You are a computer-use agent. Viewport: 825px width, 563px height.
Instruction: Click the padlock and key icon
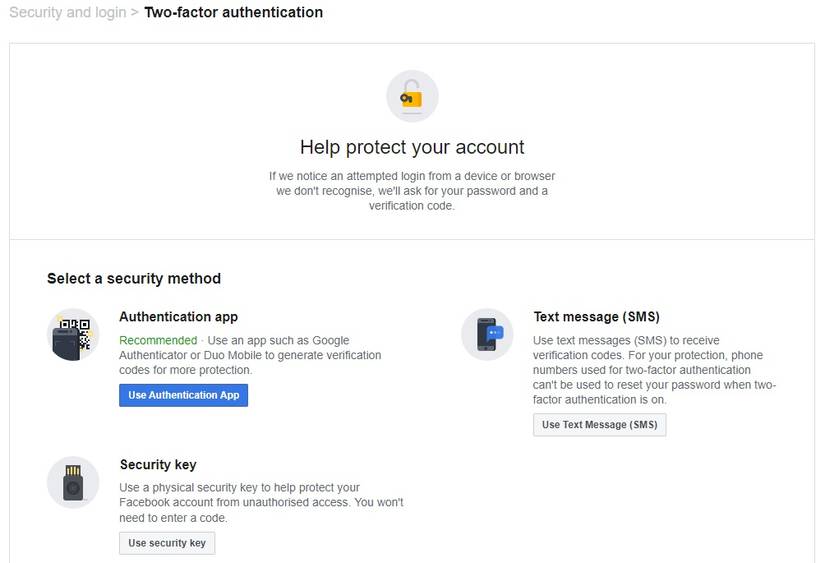[x=412, y=97]
